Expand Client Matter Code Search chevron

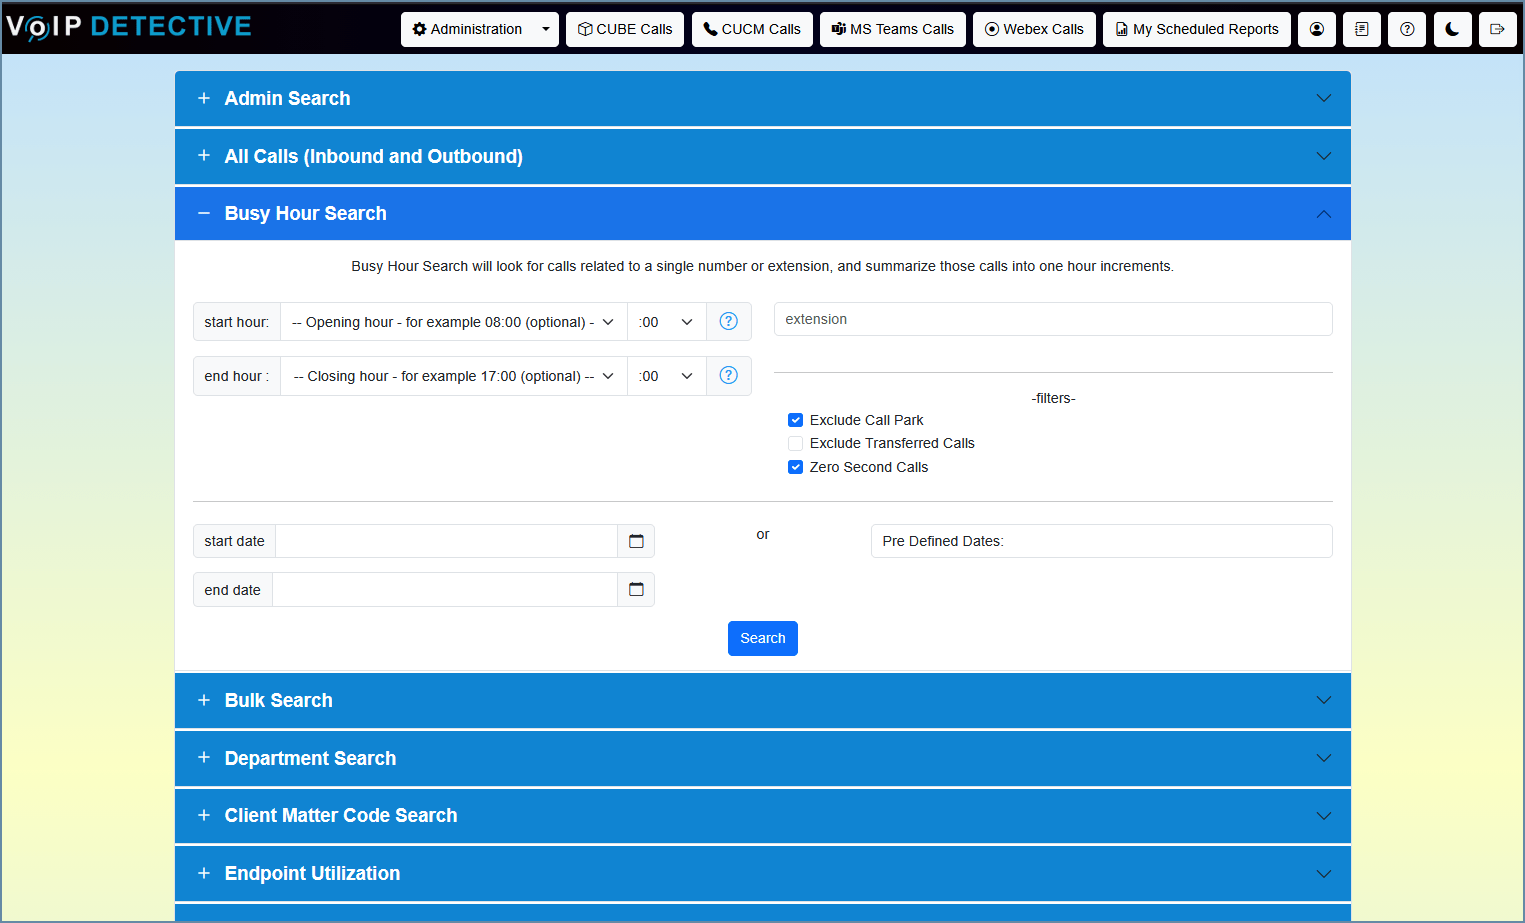coord(1324,815)
